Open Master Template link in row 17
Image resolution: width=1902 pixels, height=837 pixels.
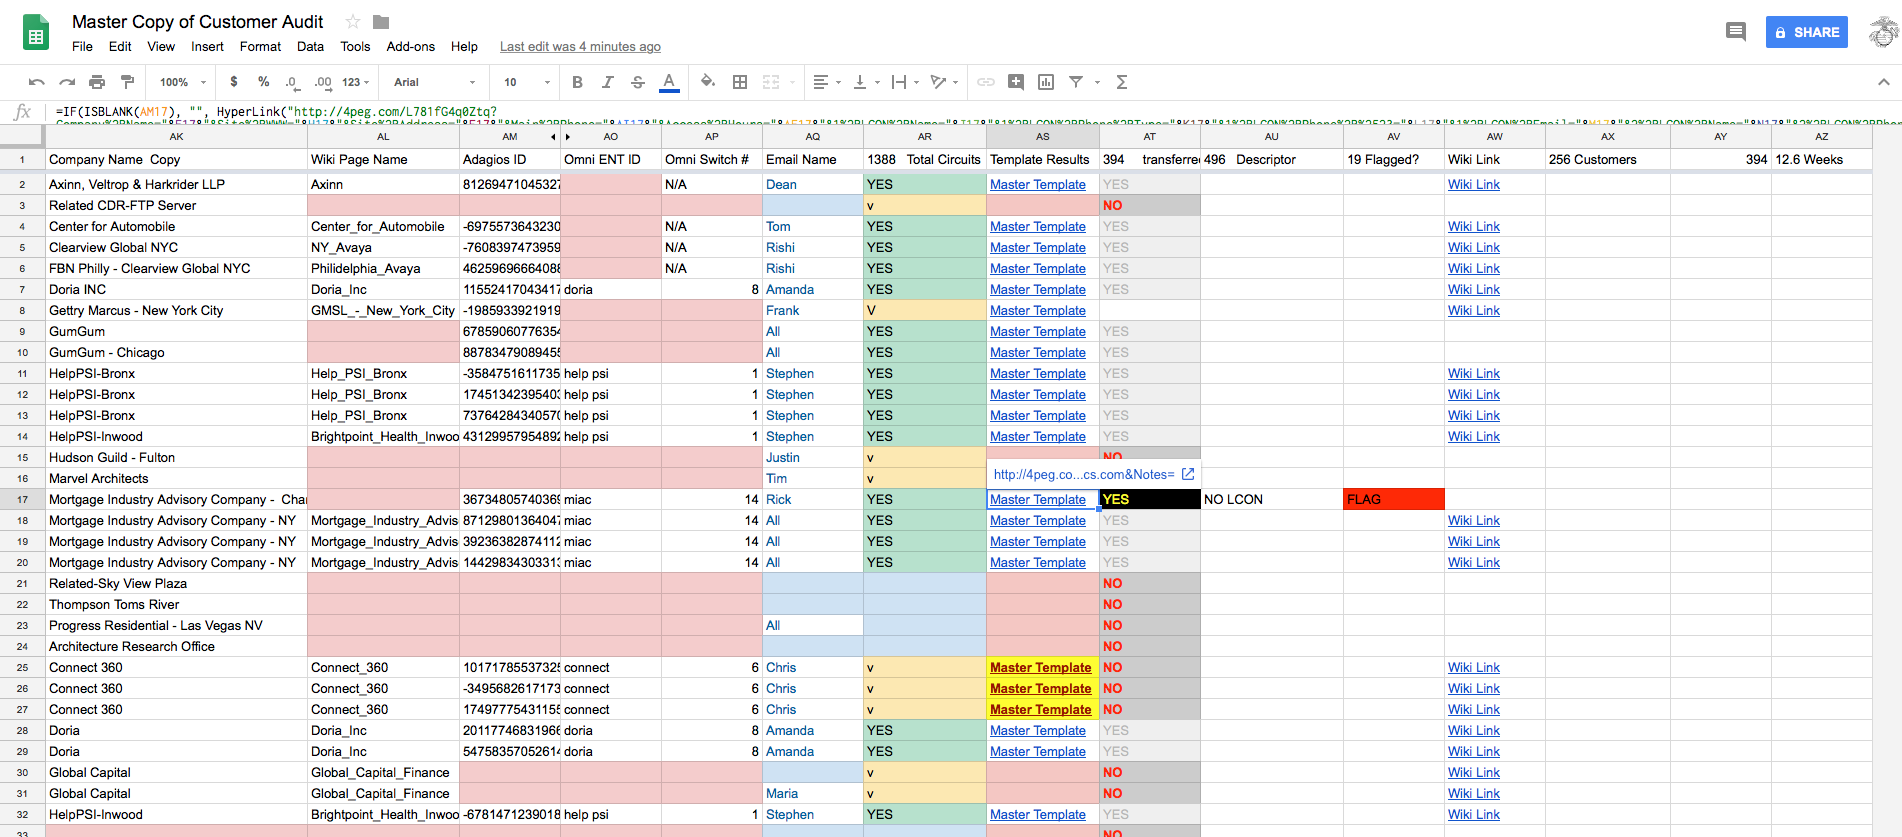(x=1037, y=499)
